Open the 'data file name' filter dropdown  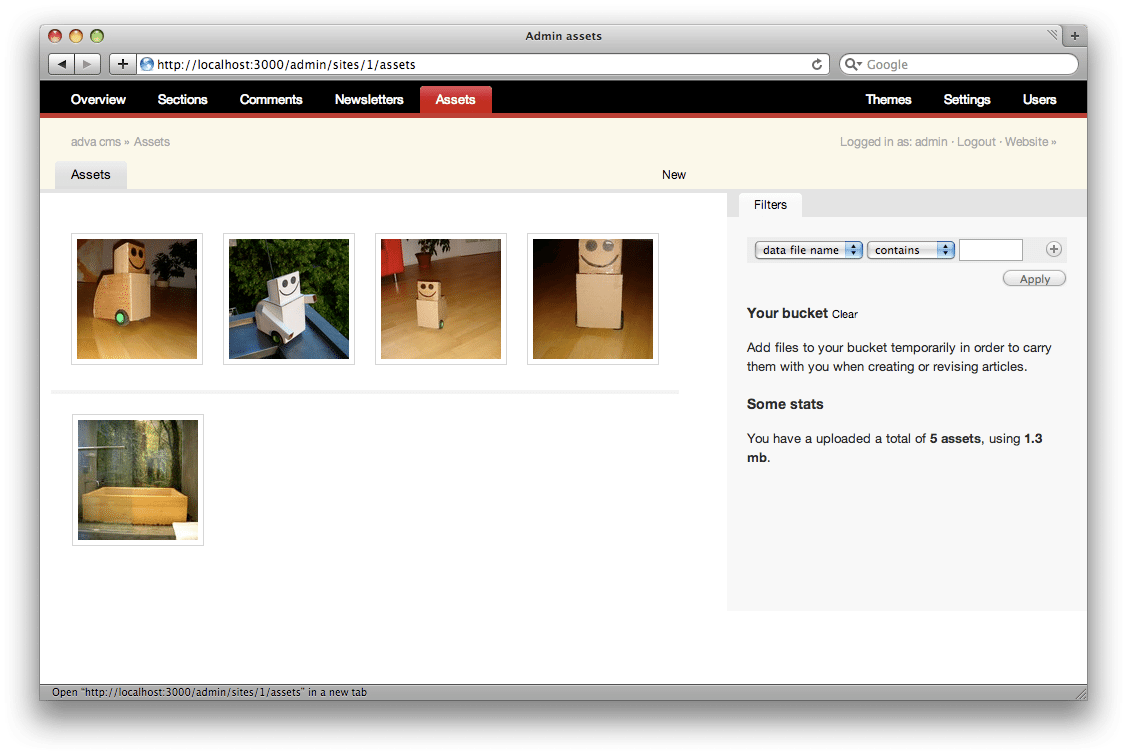click(808, 250)
